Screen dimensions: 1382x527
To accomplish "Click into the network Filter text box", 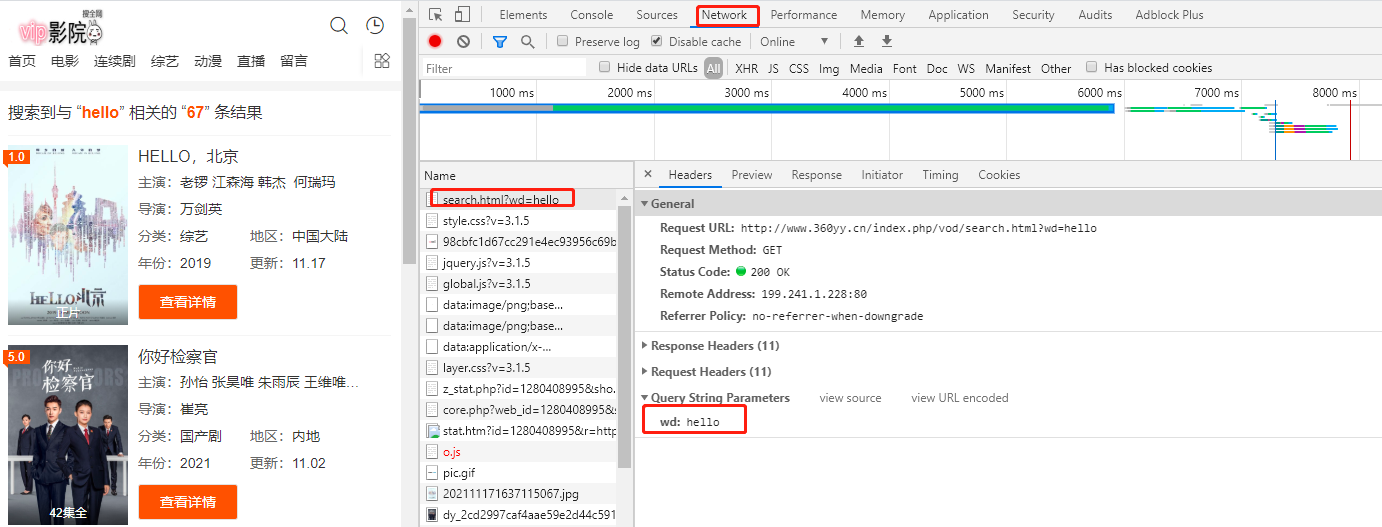I will coord(504,68).
